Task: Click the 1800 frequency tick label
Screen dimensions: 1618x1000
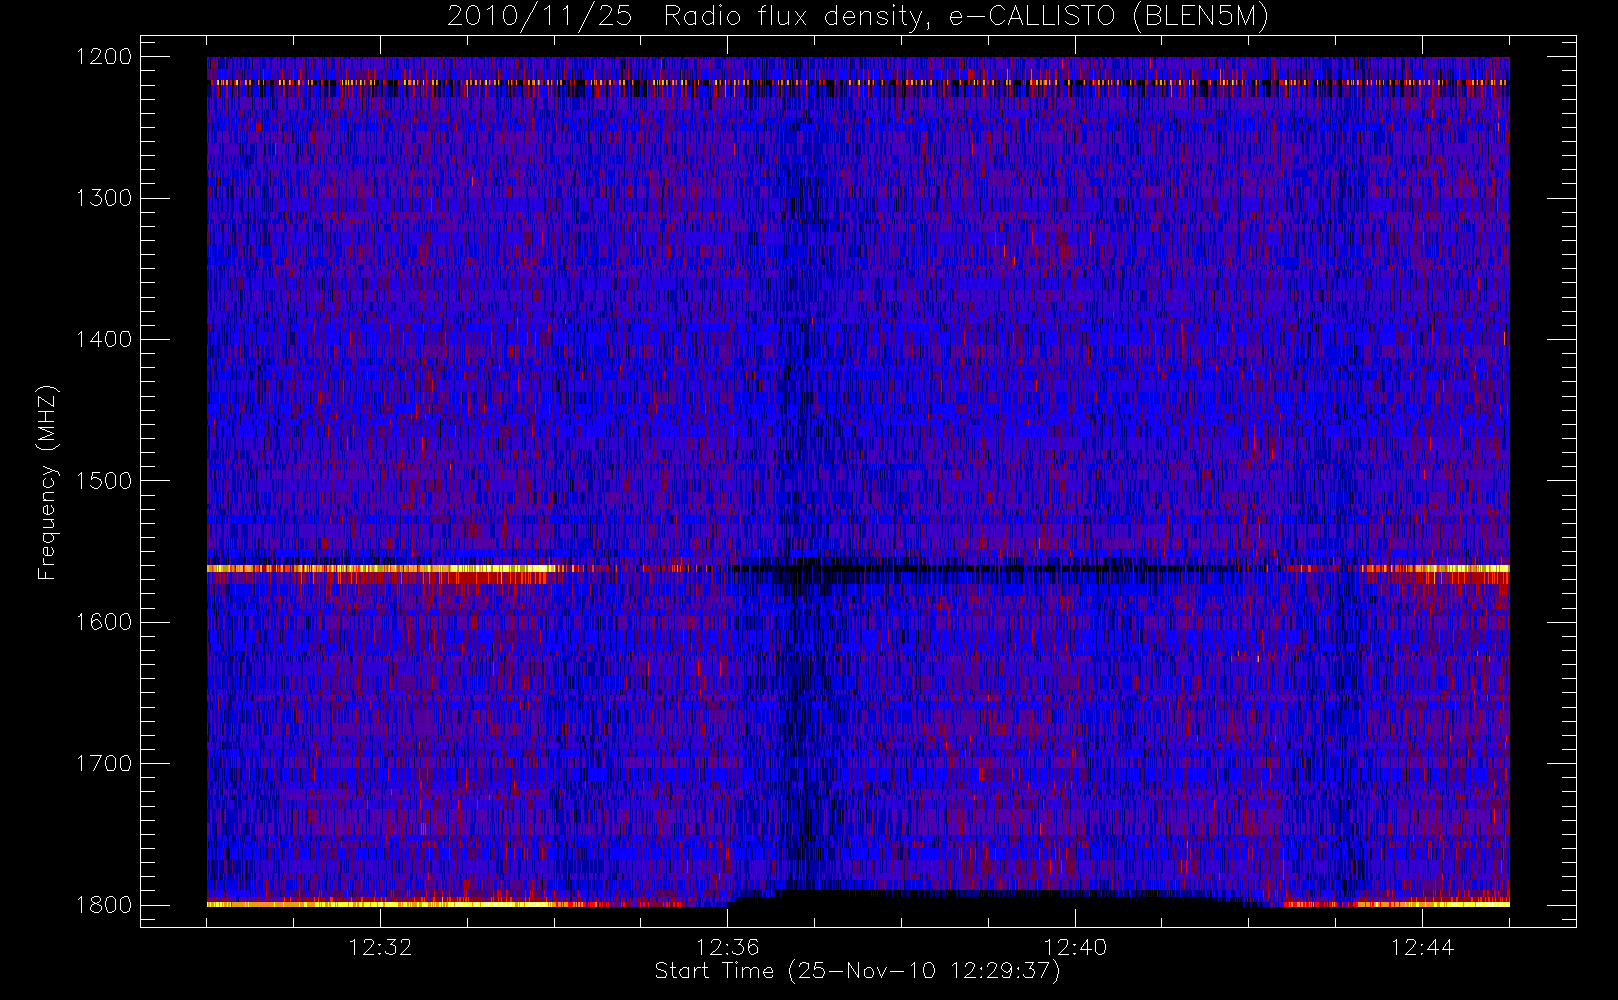Action: pos(104,904)
